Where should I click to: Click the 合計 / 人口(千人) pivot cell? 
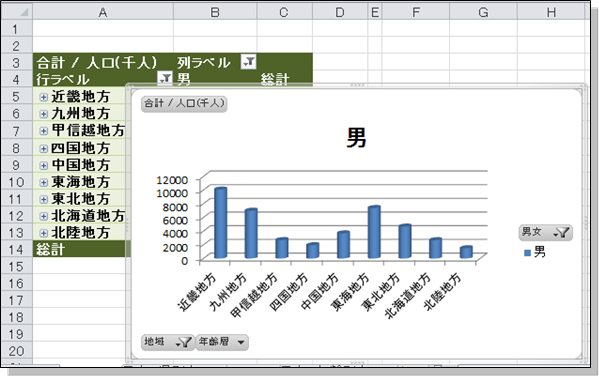pyautogui.click(x=103, y=62)
